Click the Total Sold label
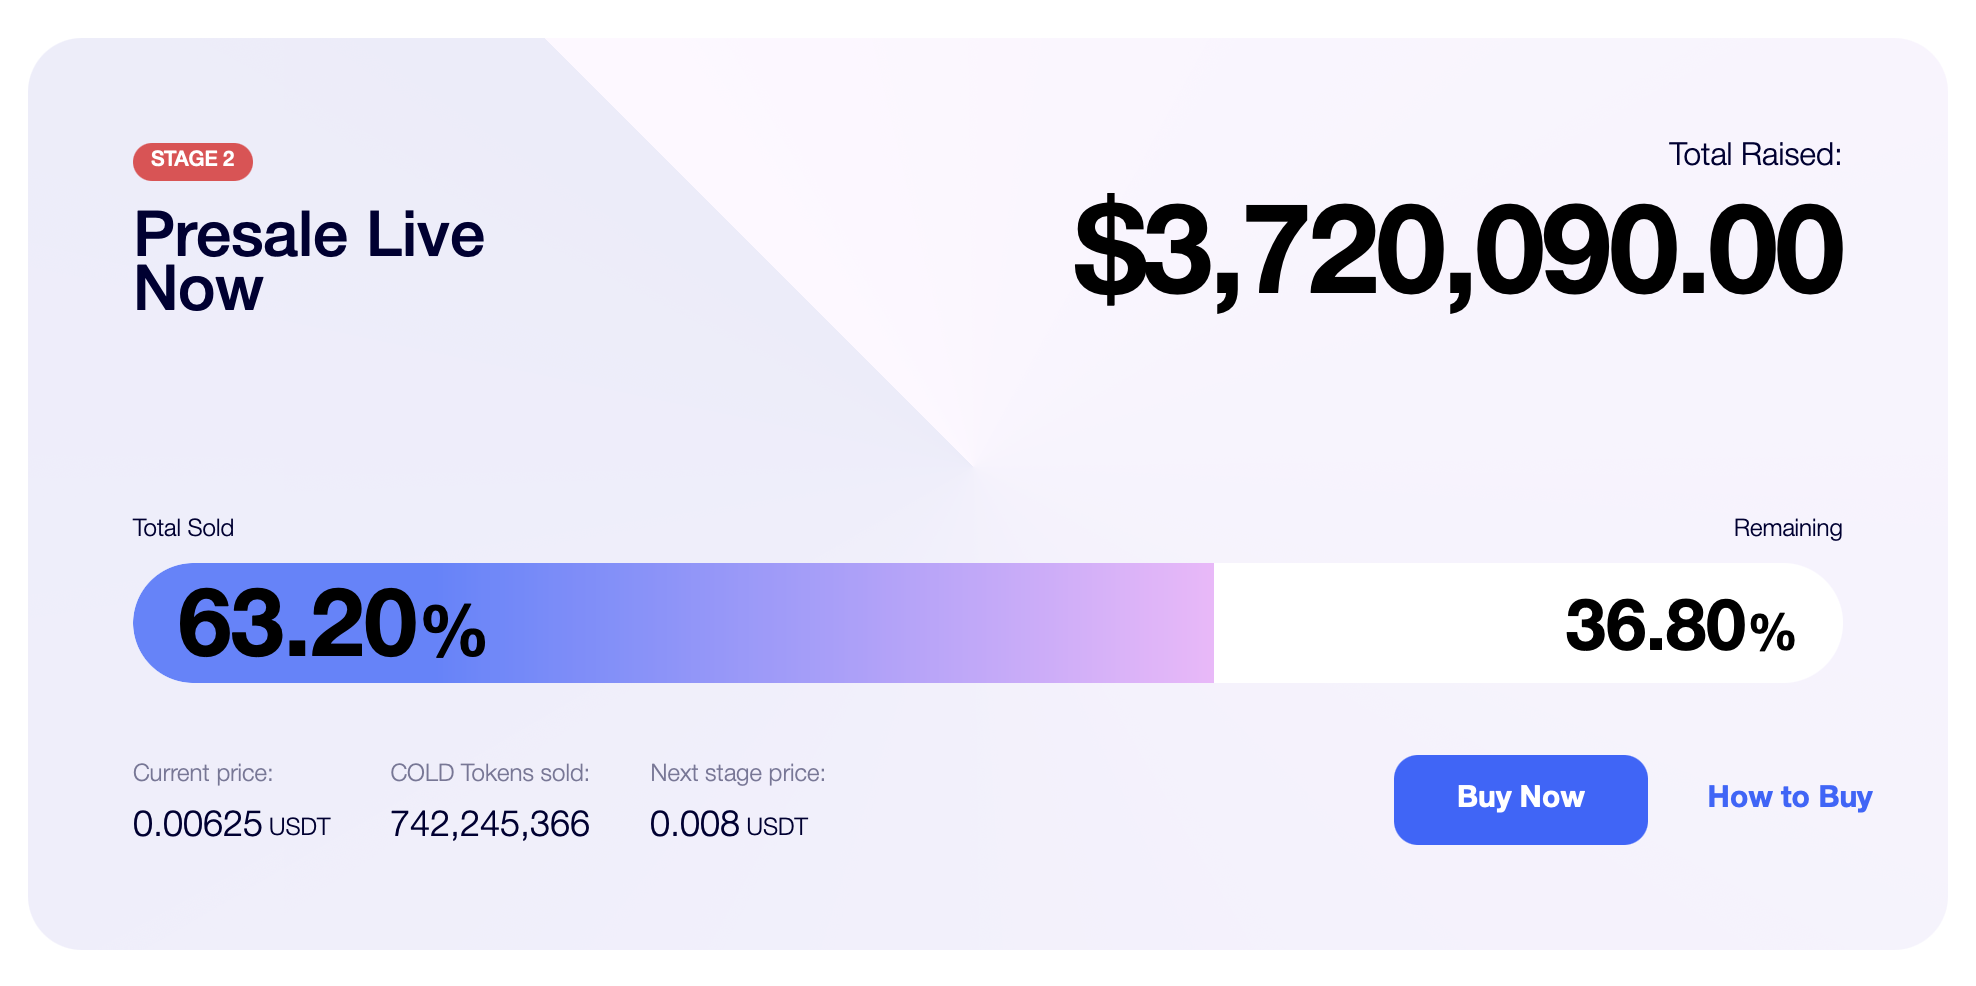 tap(183, 528)
